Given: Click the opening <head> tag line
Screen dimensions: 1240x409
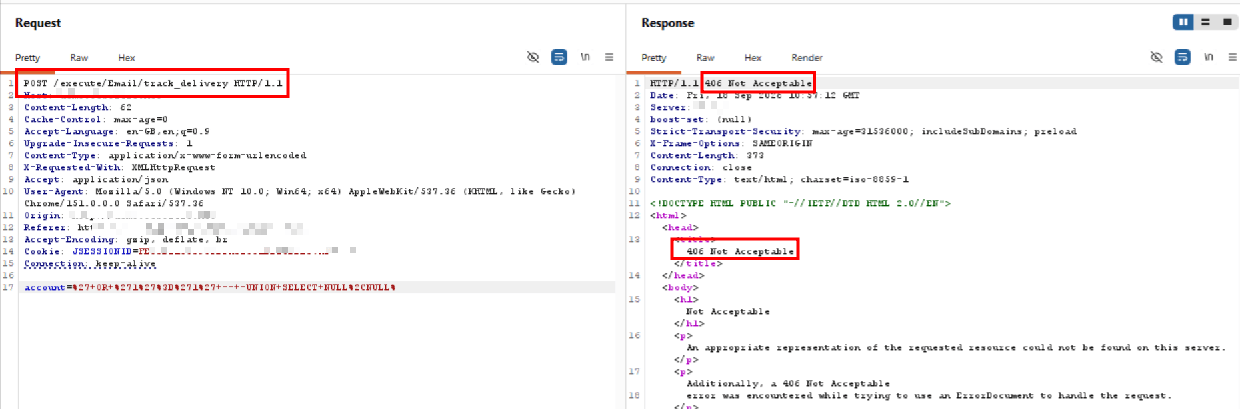Looking at the screenshot, I should coord(680,227).
